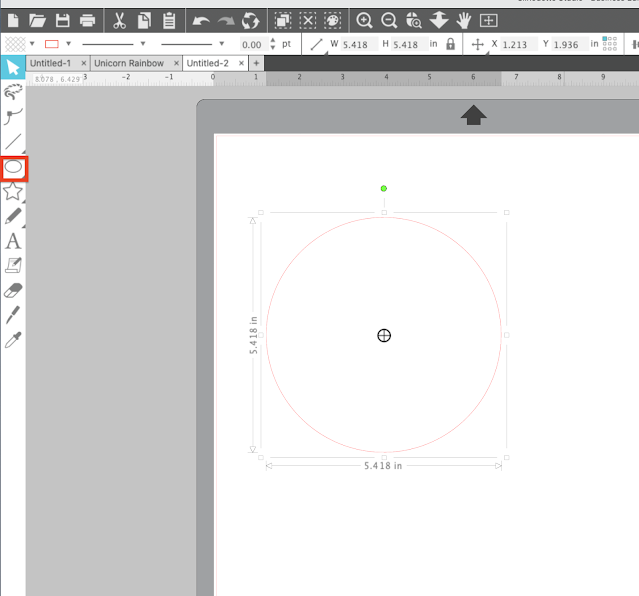
Task: Zoom in on the canvas
Action: click(364, 20)
